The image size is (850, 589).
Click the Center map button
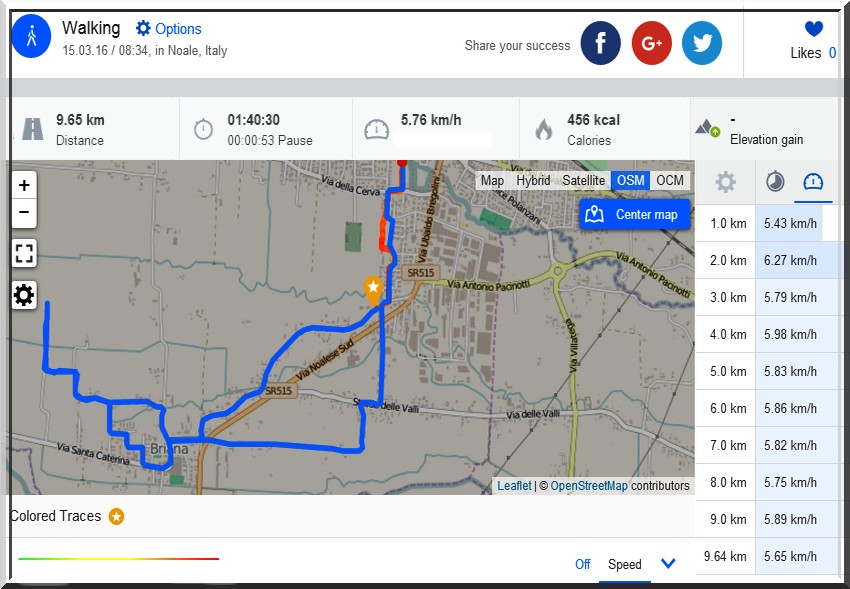tap(635, 214)
